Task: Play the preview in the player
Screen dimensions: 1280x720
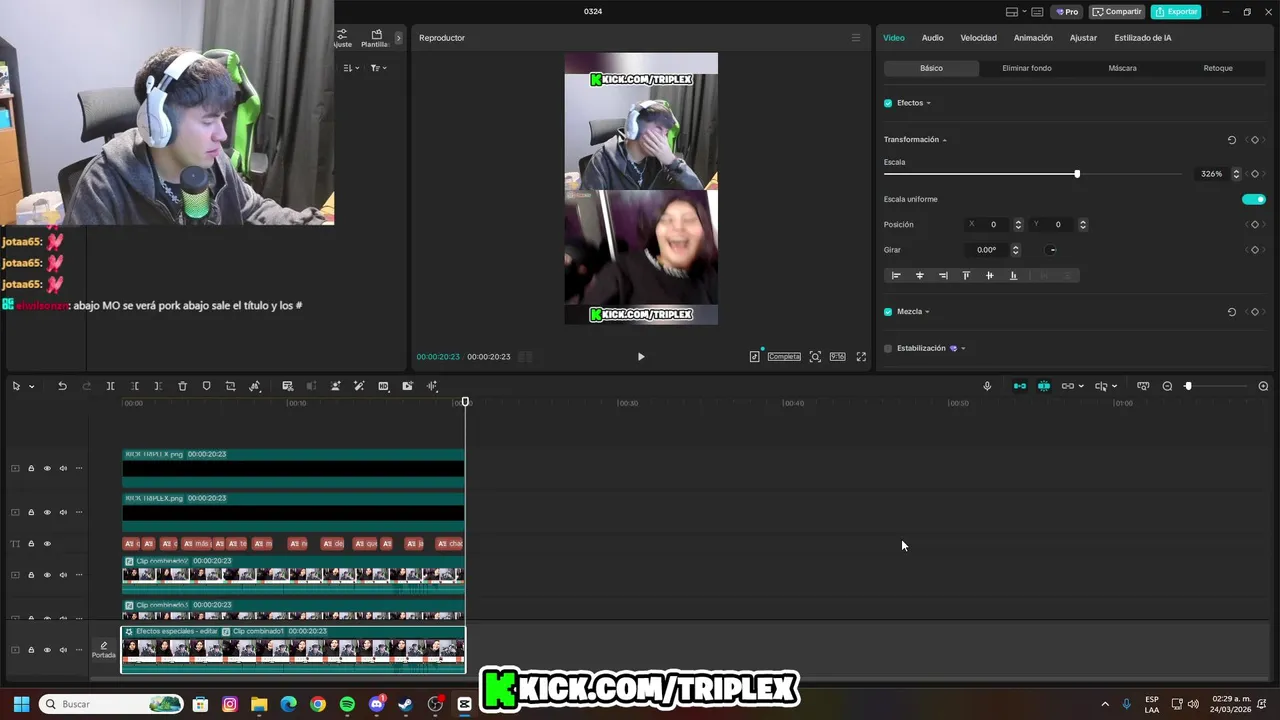Action: 641,357
